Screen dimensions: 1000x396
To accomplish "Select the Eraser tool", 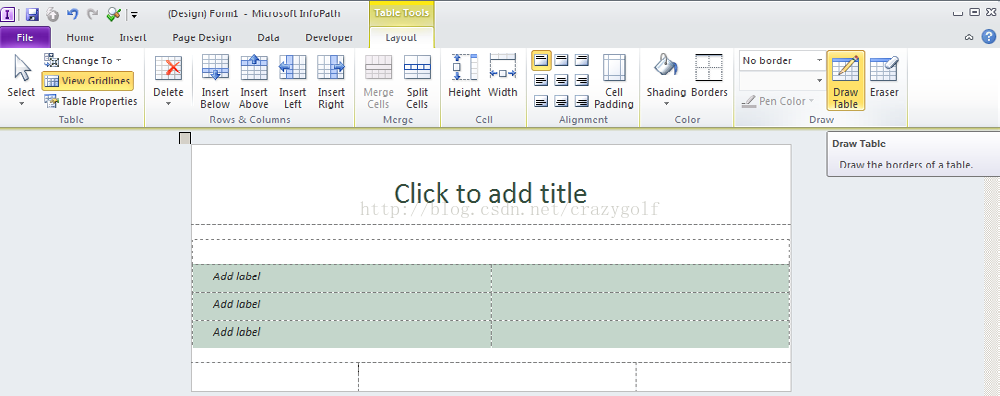I will (x=884, y=77).
